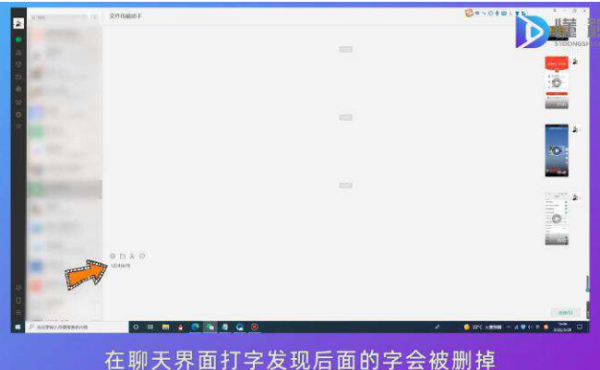Open the Channels butterfly icon
The image size is (600, 370).
click(x=18, y=102)
